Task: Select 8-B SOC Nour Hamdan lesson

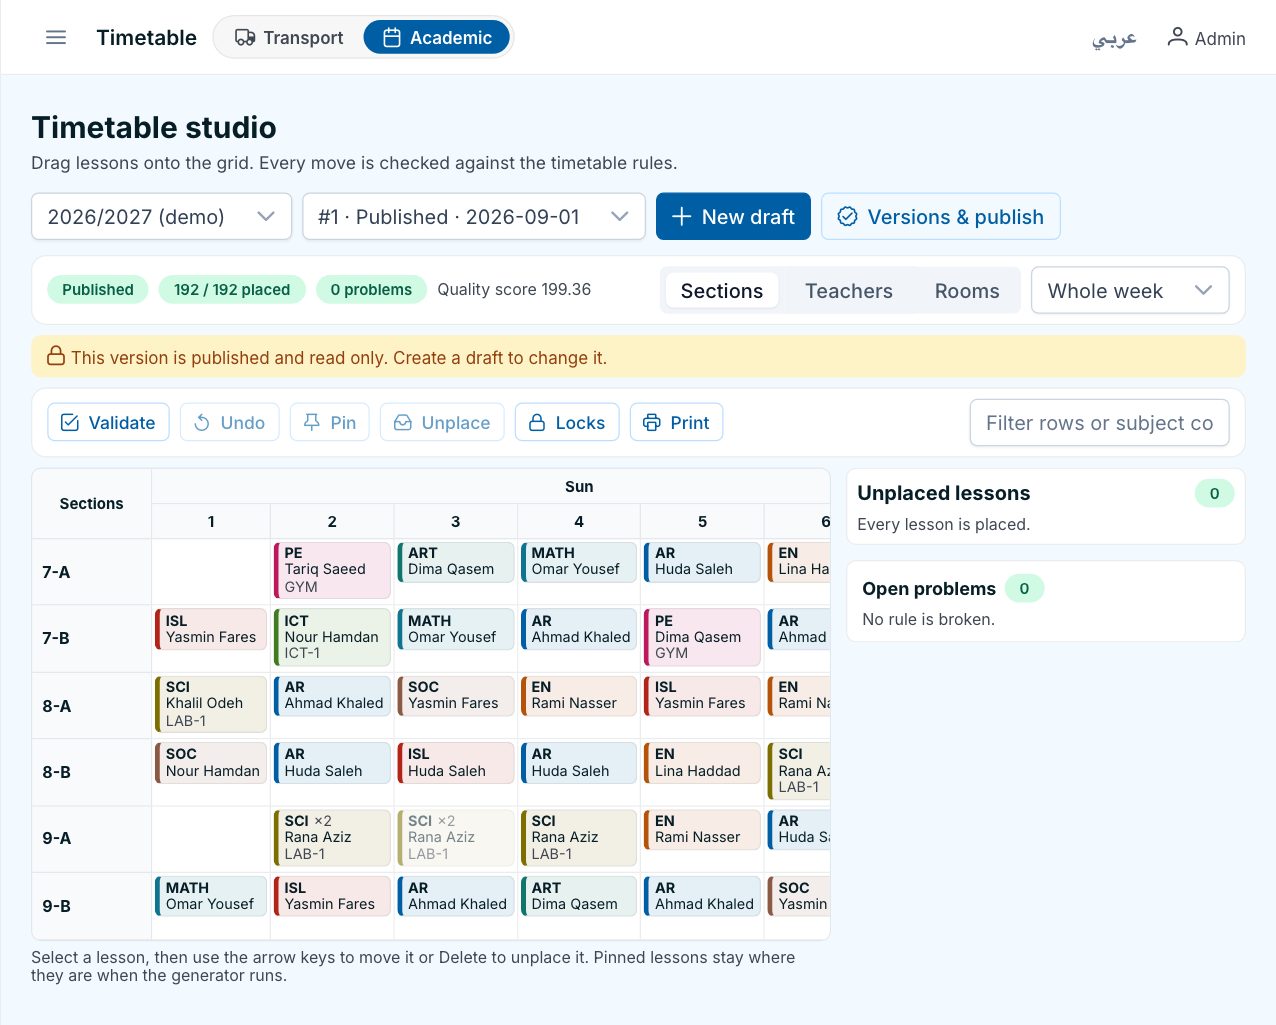Action: 211,763
